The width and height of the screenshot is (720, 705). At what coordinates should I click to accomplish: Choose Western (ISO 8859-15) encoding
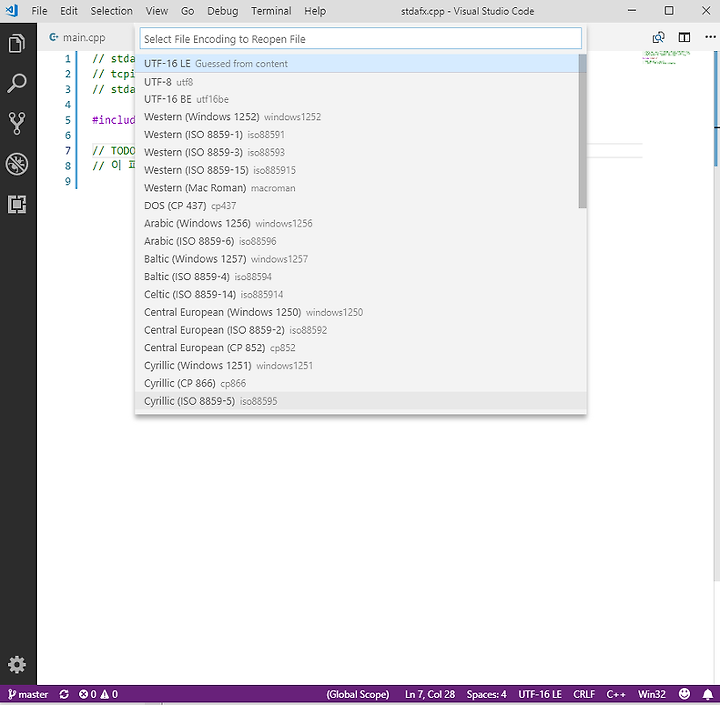[357, 170]
